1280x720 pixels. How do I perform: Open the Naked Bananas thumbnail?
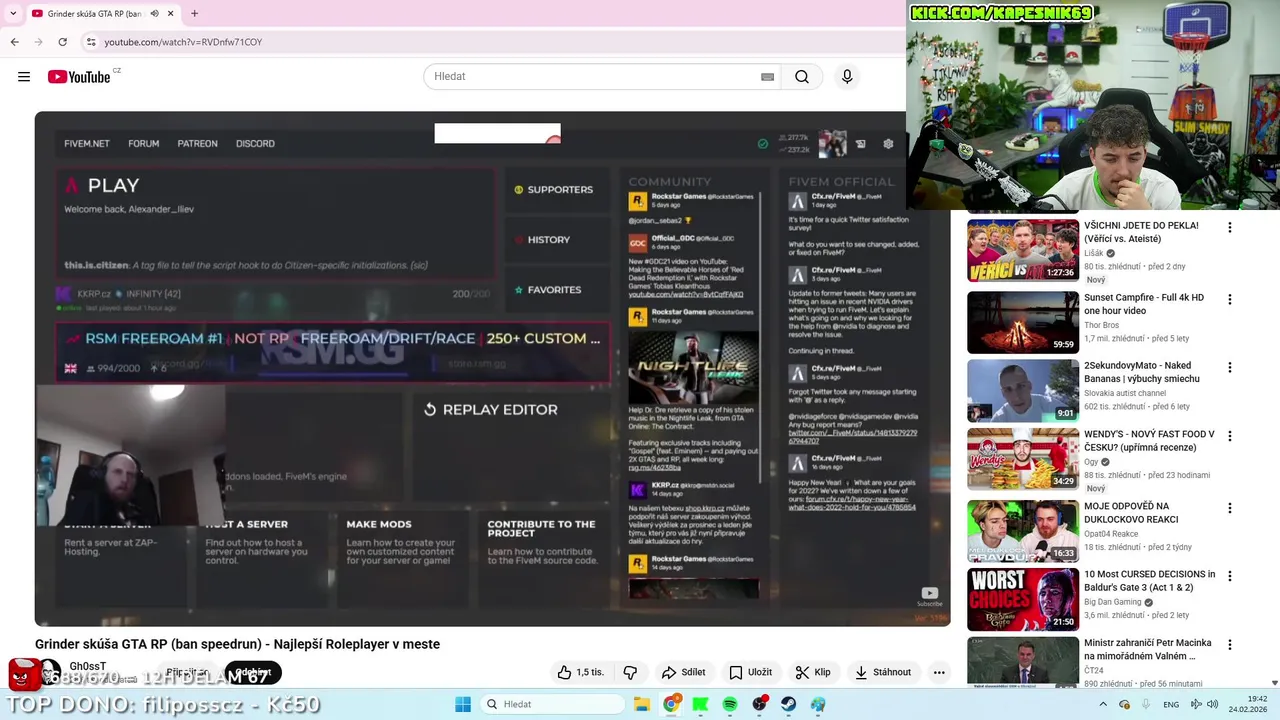pos(1023,391)
